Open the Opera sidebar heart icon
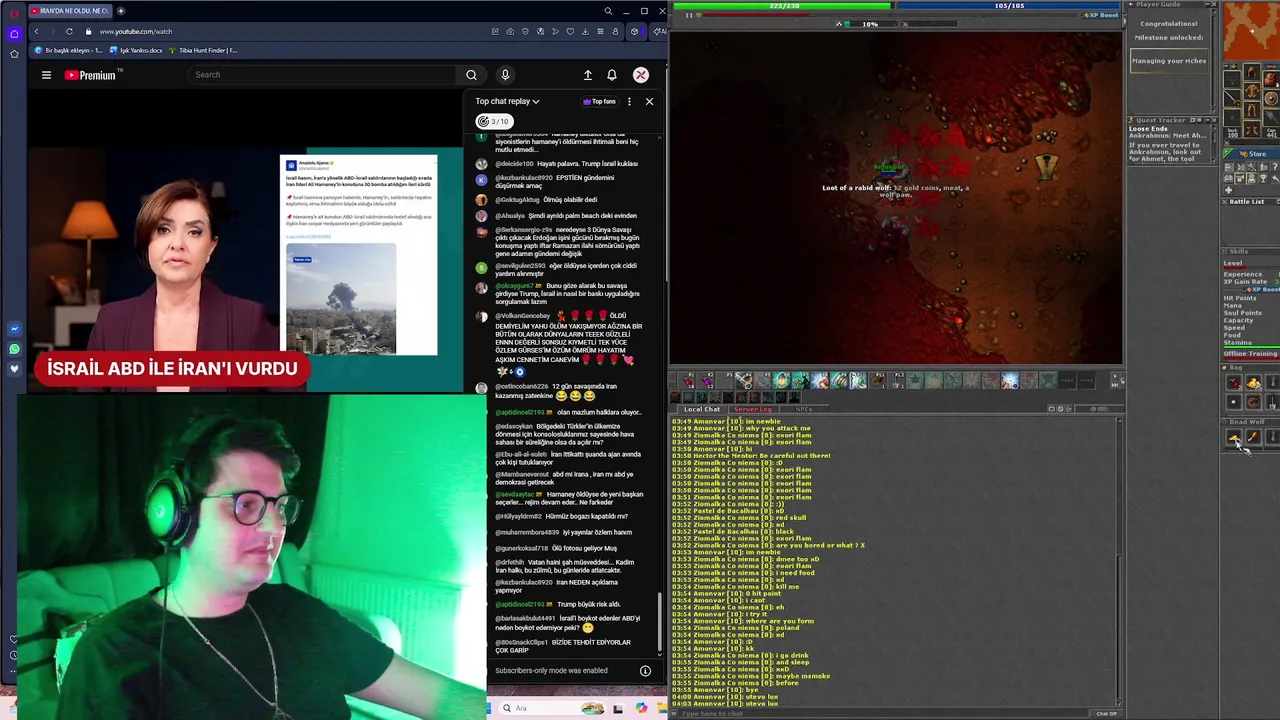1280x720 pixels. (14, 369)
